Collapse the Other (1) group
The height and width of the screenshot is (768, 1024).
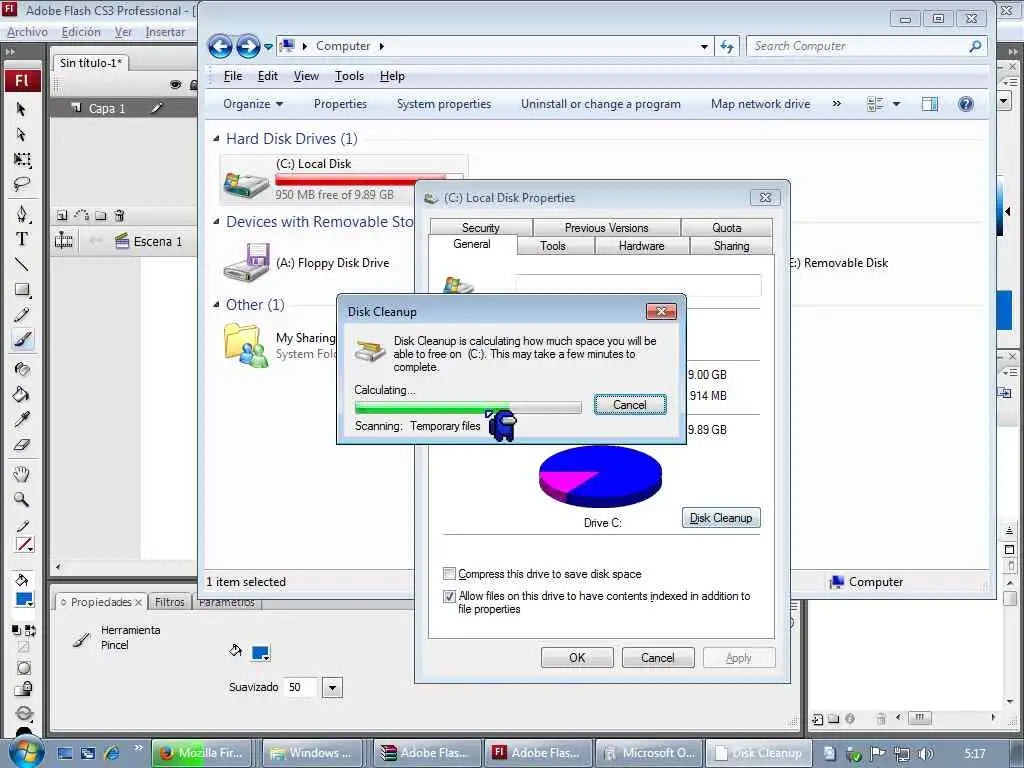(x=216, y=304)
